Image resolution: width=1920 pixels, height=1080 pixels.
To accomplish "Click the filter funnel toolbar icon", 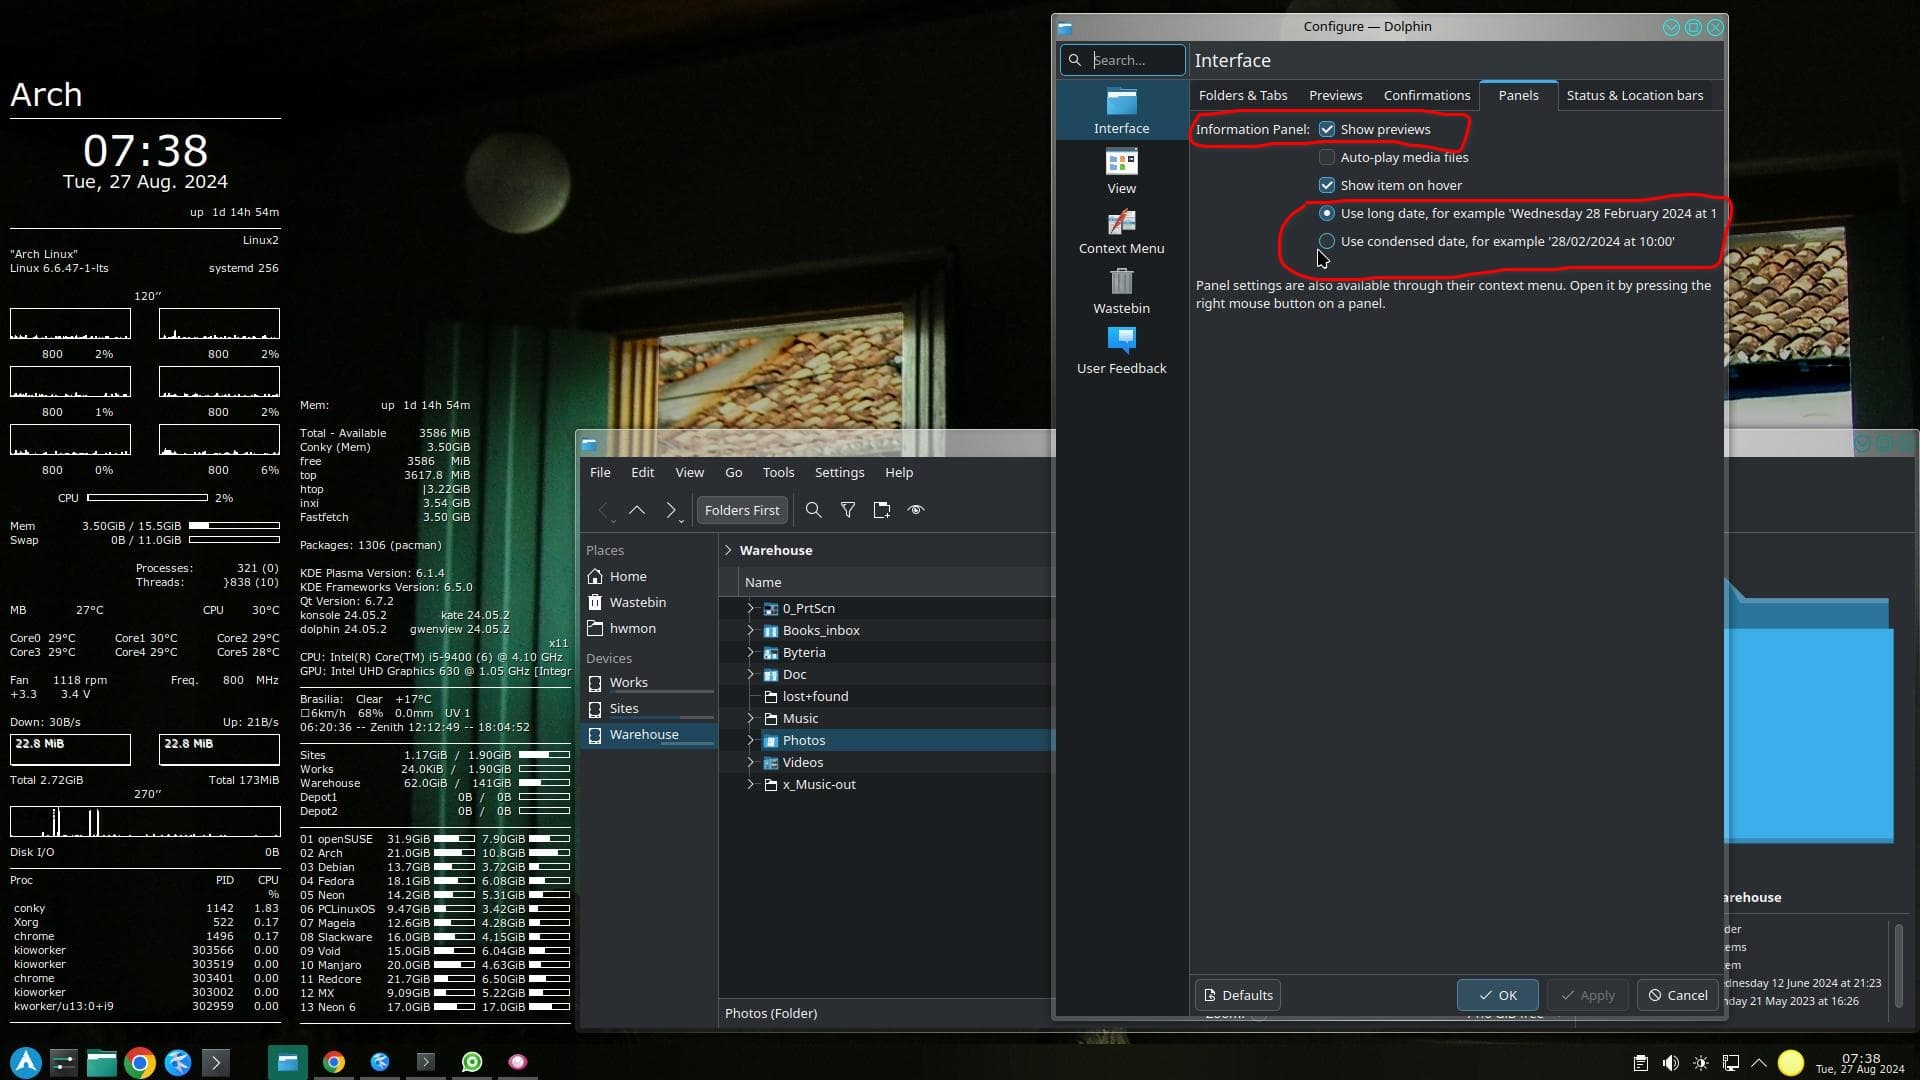I will point(847,510).
